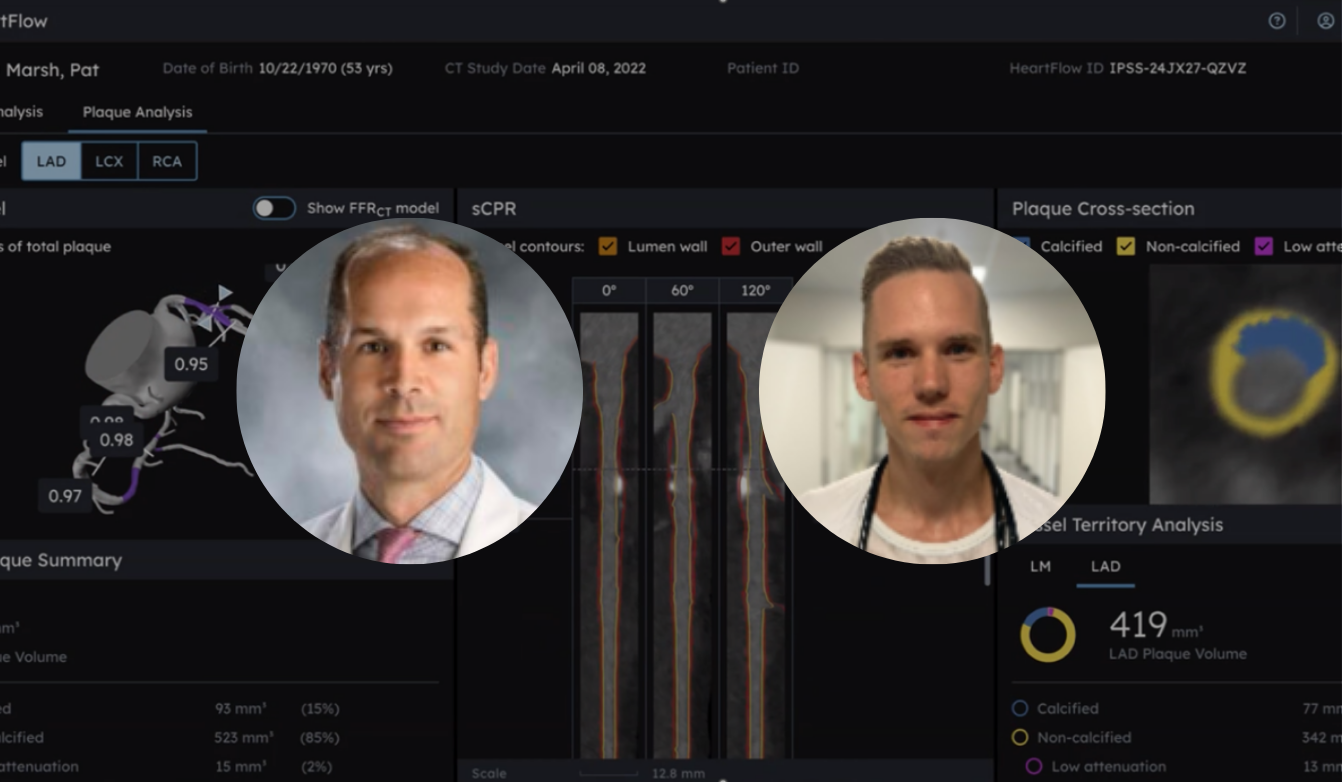Click the 60° sCPR view column

pos(682,520)
